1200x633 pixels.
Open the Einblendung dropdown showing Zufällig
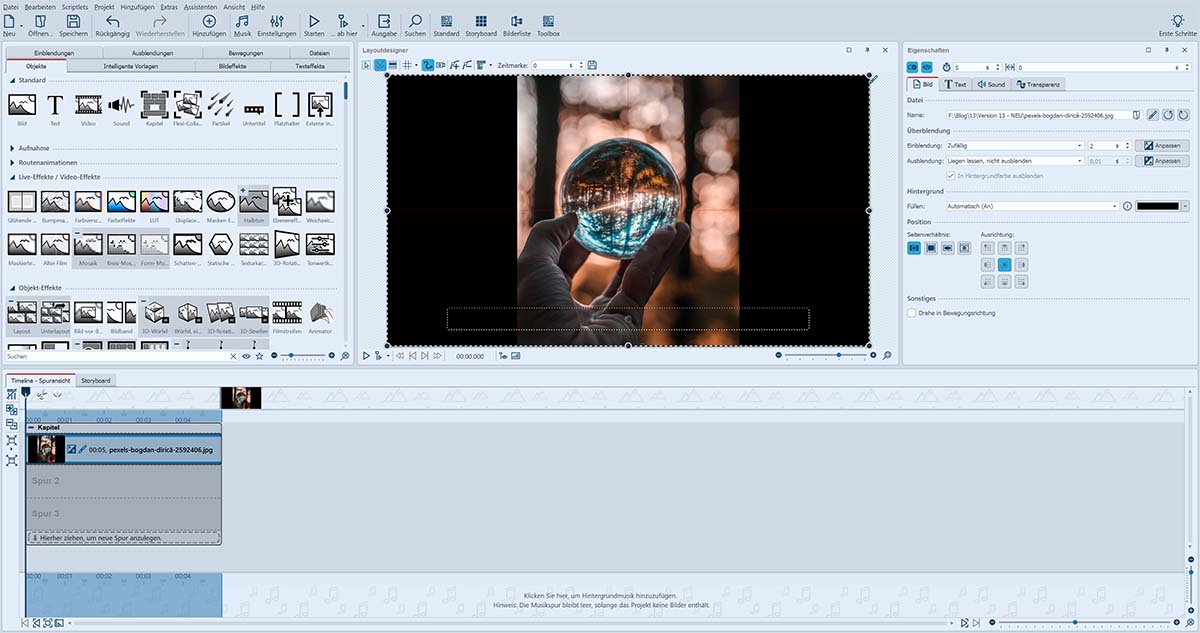[x=1015, y=146]
